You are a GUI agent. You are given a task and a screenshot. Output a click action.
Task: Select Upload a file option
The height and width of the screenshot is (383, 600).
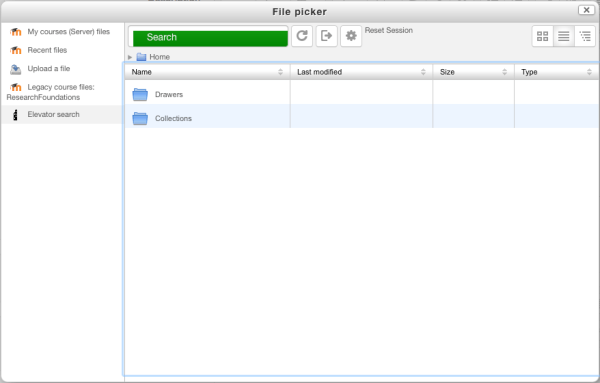(x=62, y=68)
